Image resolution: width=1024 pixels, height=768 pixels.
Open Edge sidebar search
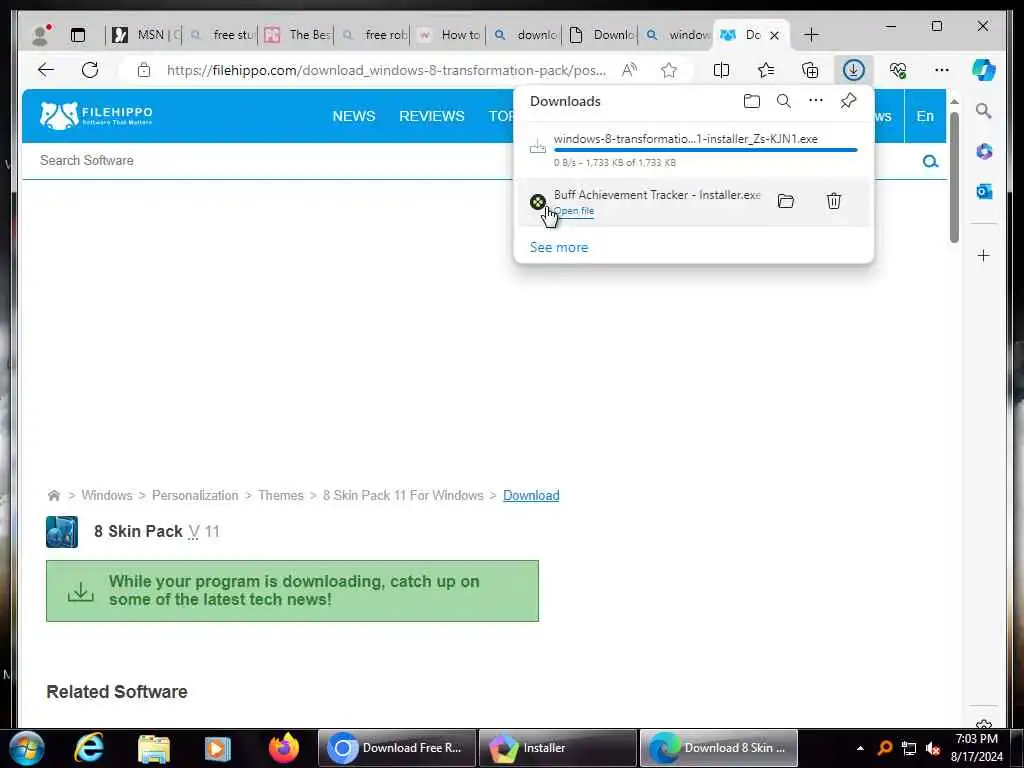point(984,111)
